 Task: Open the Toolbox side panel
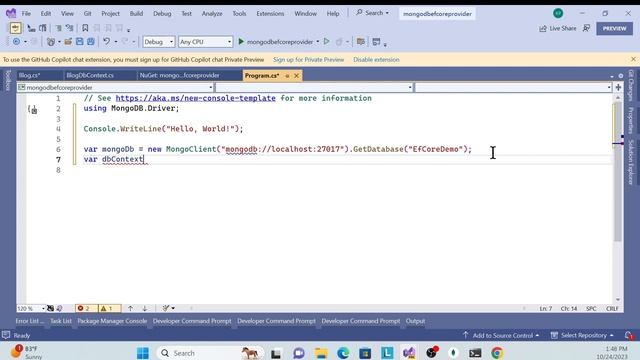coord(7,80)
